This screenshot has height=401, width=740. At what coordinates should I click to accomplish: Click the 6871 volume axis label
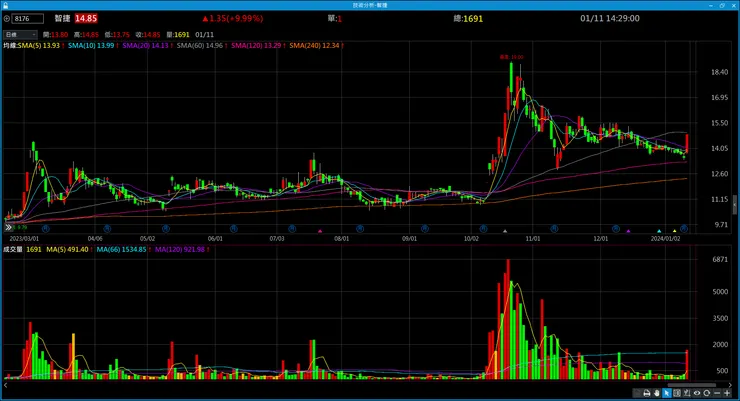(720, 259)
